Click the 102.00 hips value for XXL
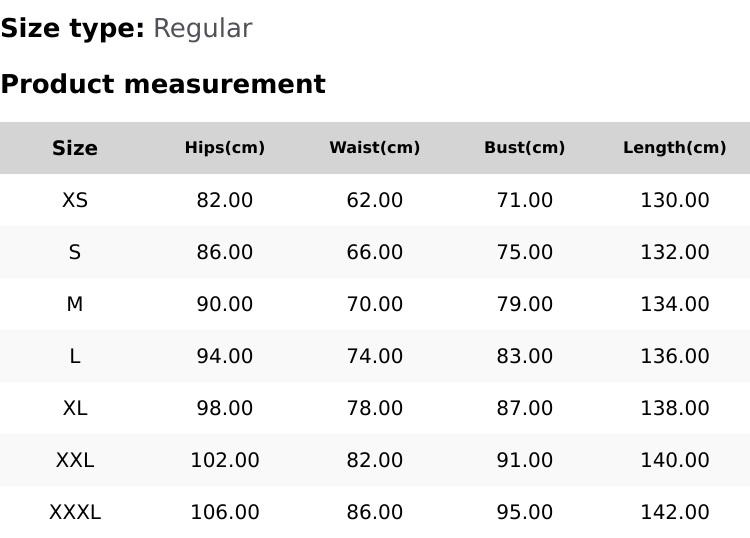 [225, 460]
